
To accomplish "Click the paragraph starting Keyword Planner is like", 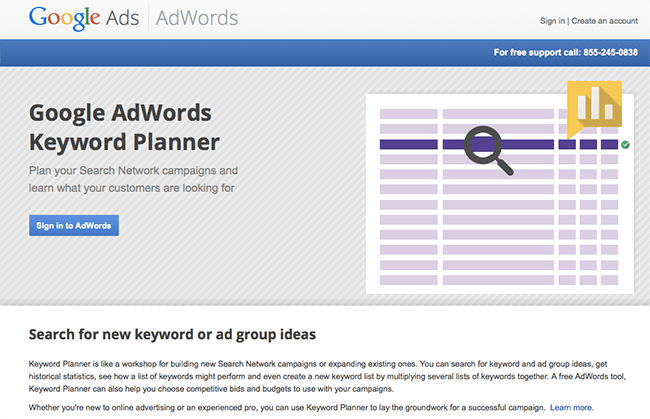I will tap(327, 376).
